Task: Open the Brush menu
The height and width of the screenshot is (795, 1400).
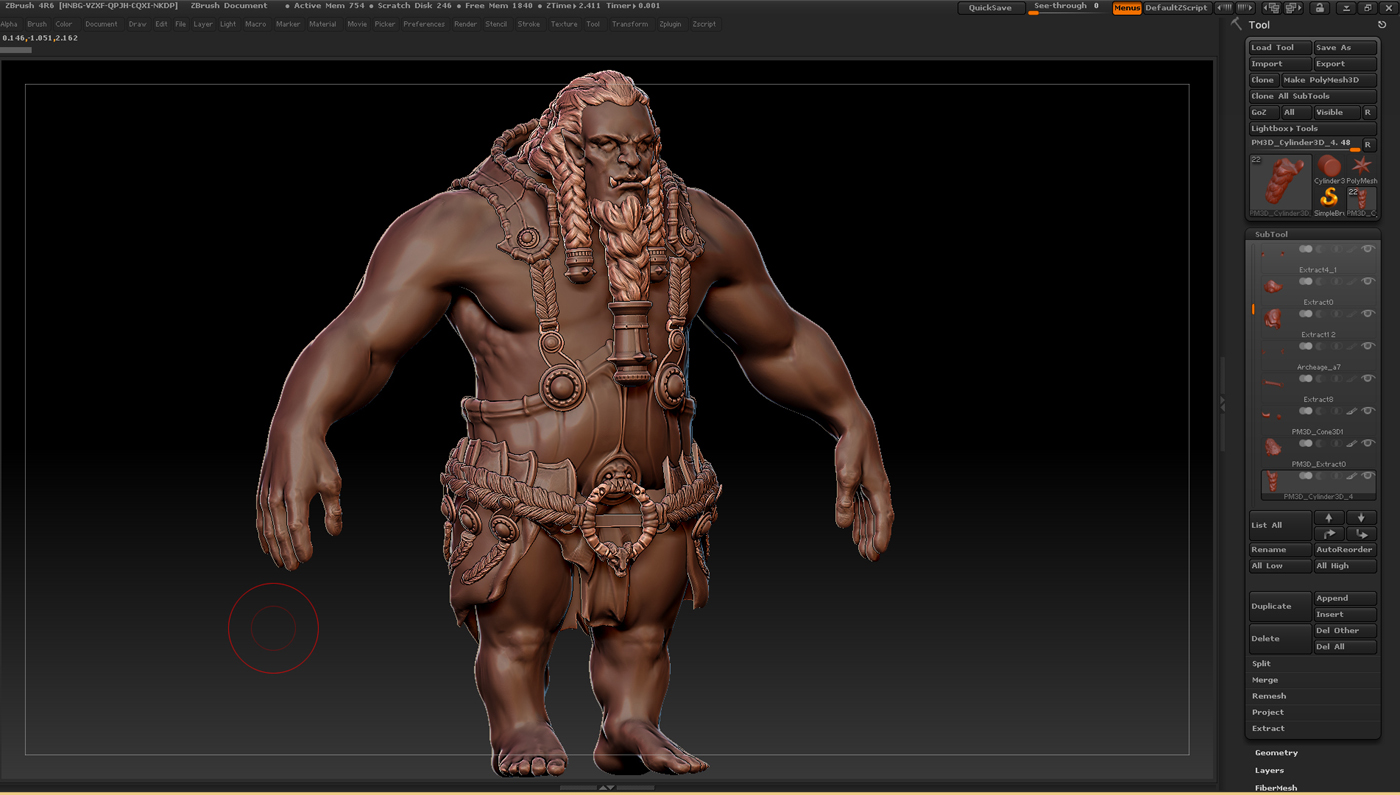Action: (37, 24)
